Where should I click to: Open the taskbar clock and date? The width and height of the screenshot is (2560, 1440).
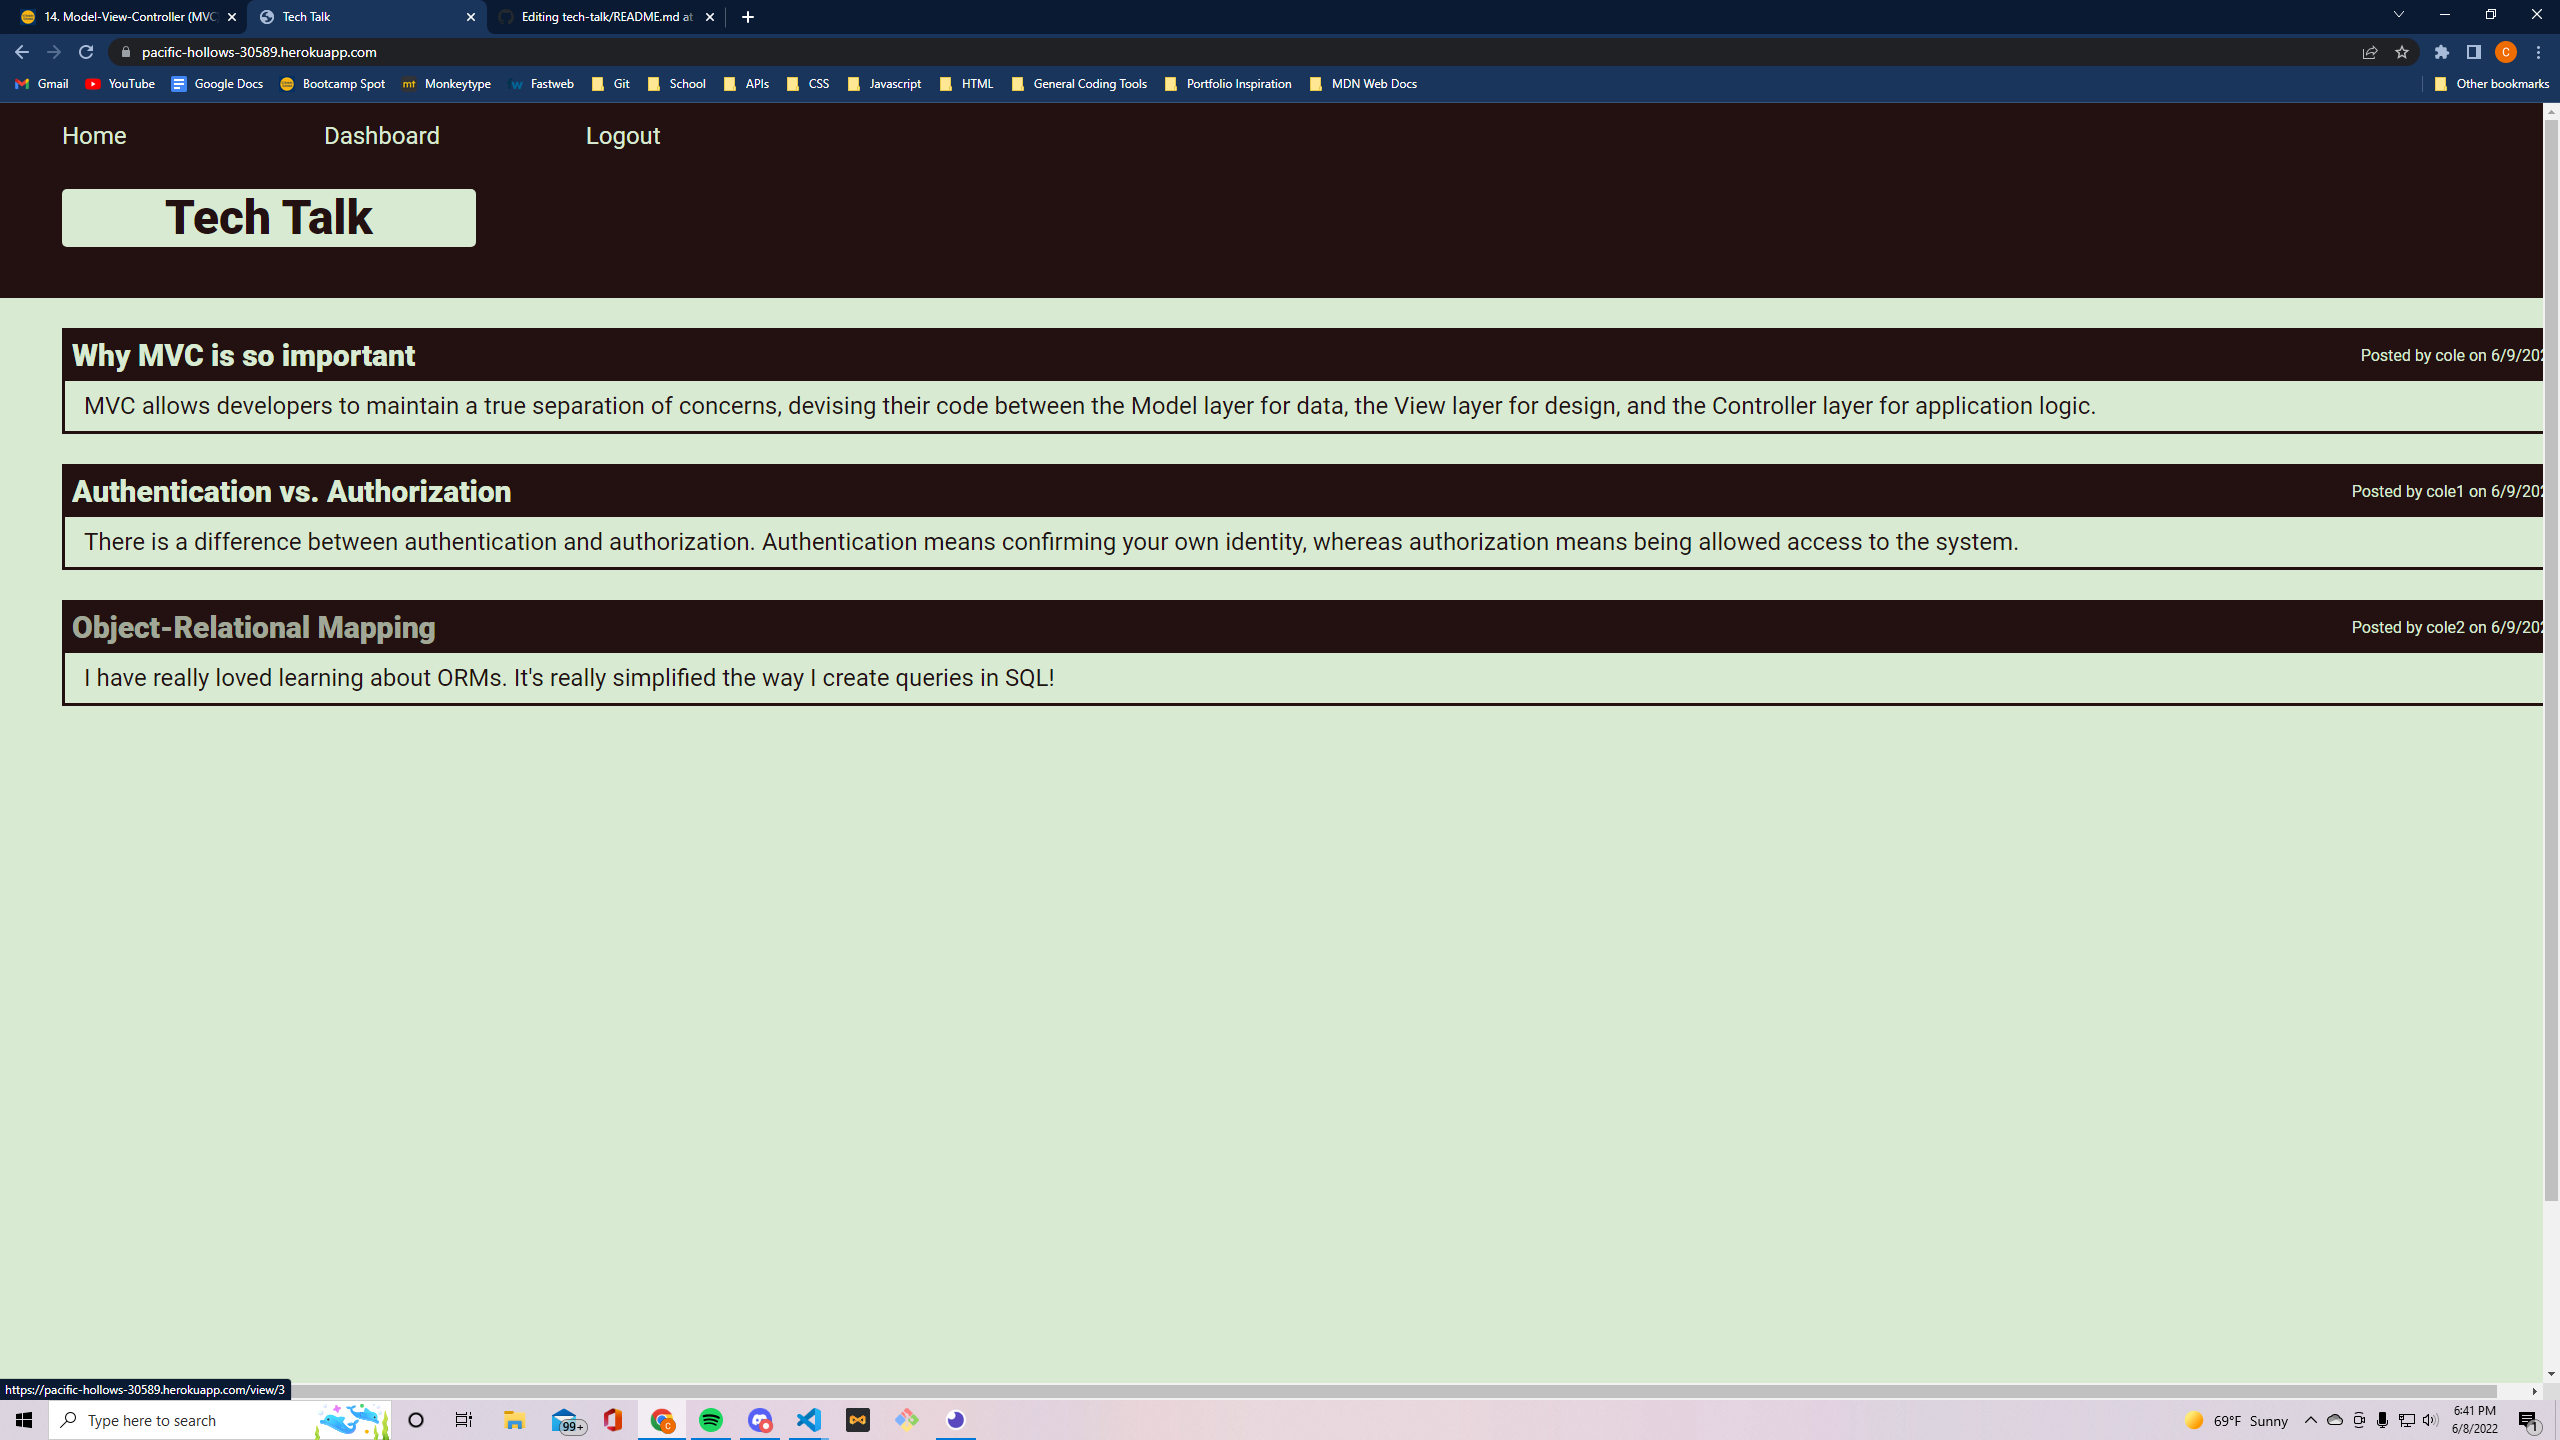click(2474, 1420)
